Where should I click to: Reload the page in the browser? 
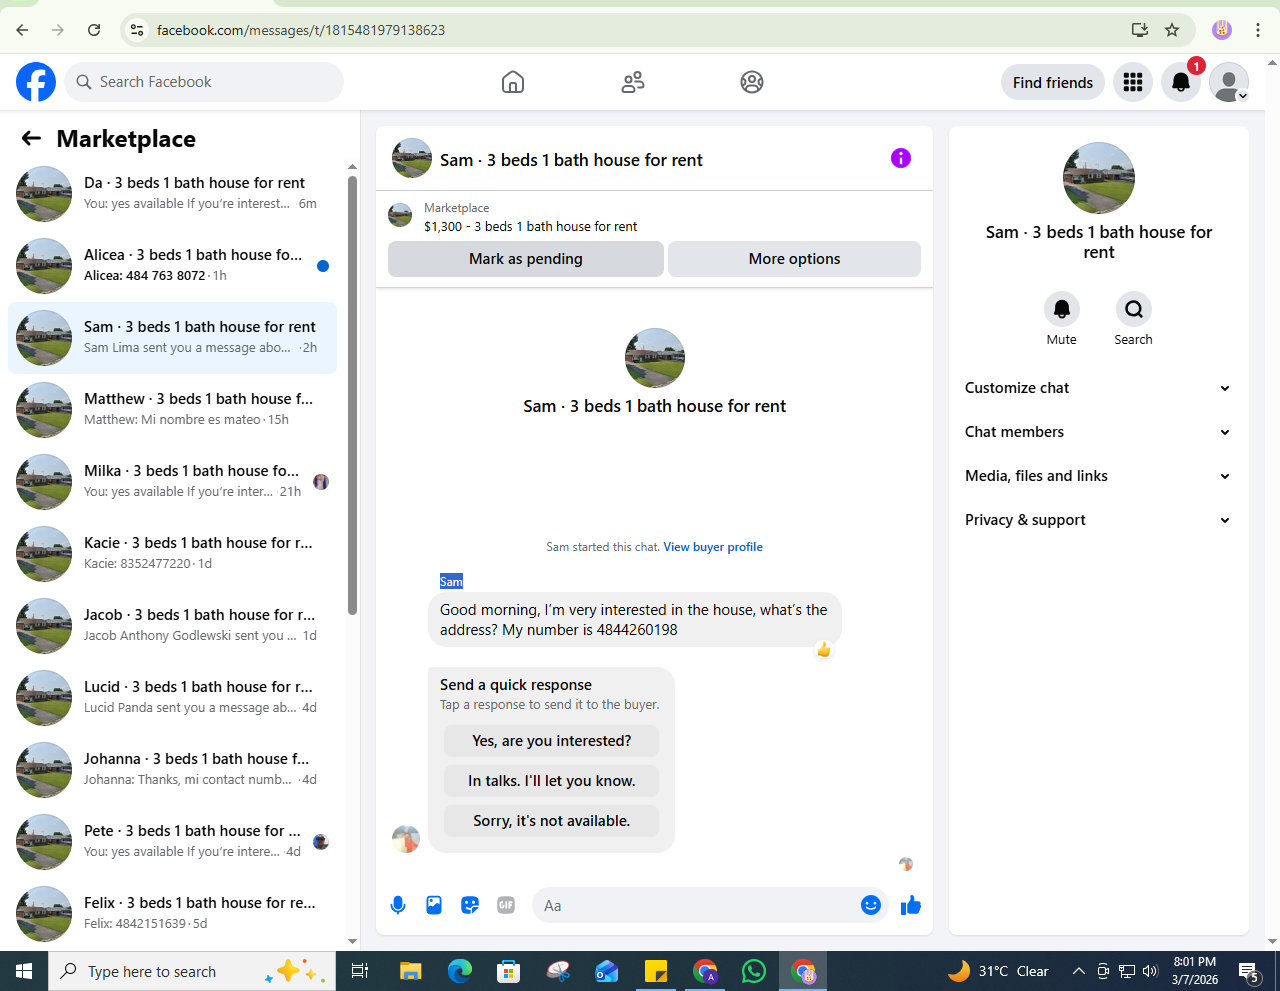pyautogui.click(x=94, y=30)
